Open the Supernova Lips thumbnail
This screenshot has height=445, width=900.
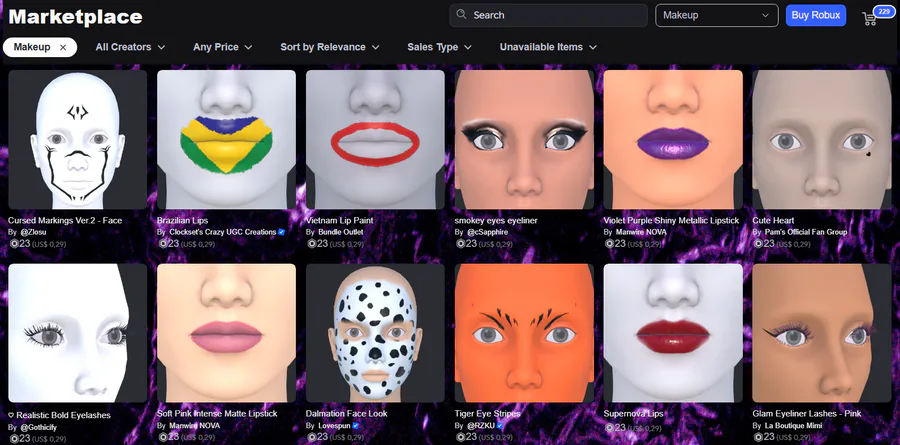[673, 333]
